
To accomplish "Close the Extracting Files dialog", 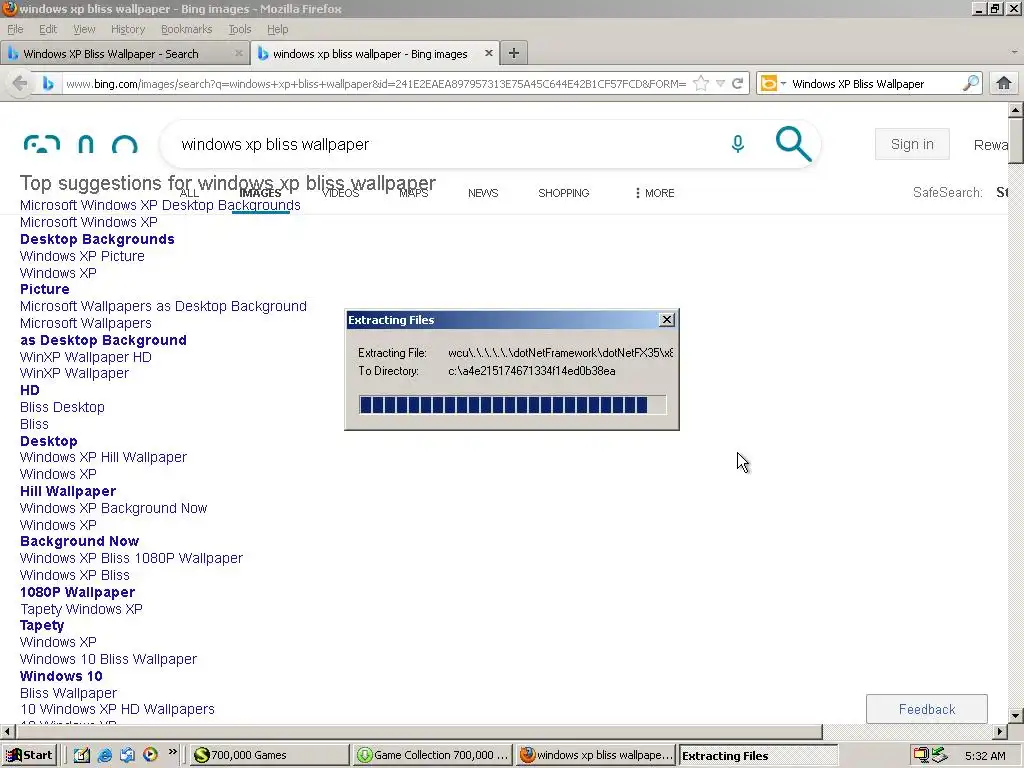I will tap(666, 319).
